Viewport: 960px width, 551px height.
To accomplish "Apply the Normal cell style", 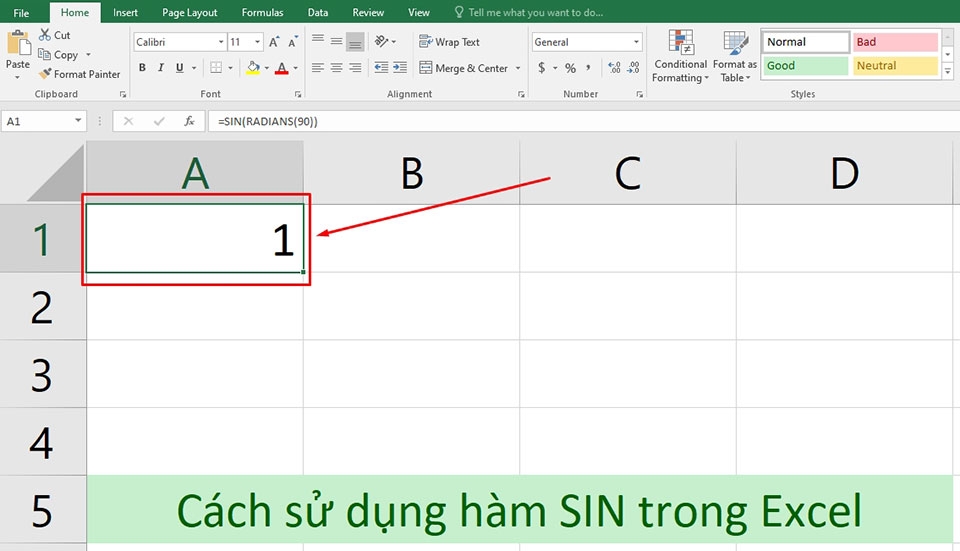I will click(805, 42).
